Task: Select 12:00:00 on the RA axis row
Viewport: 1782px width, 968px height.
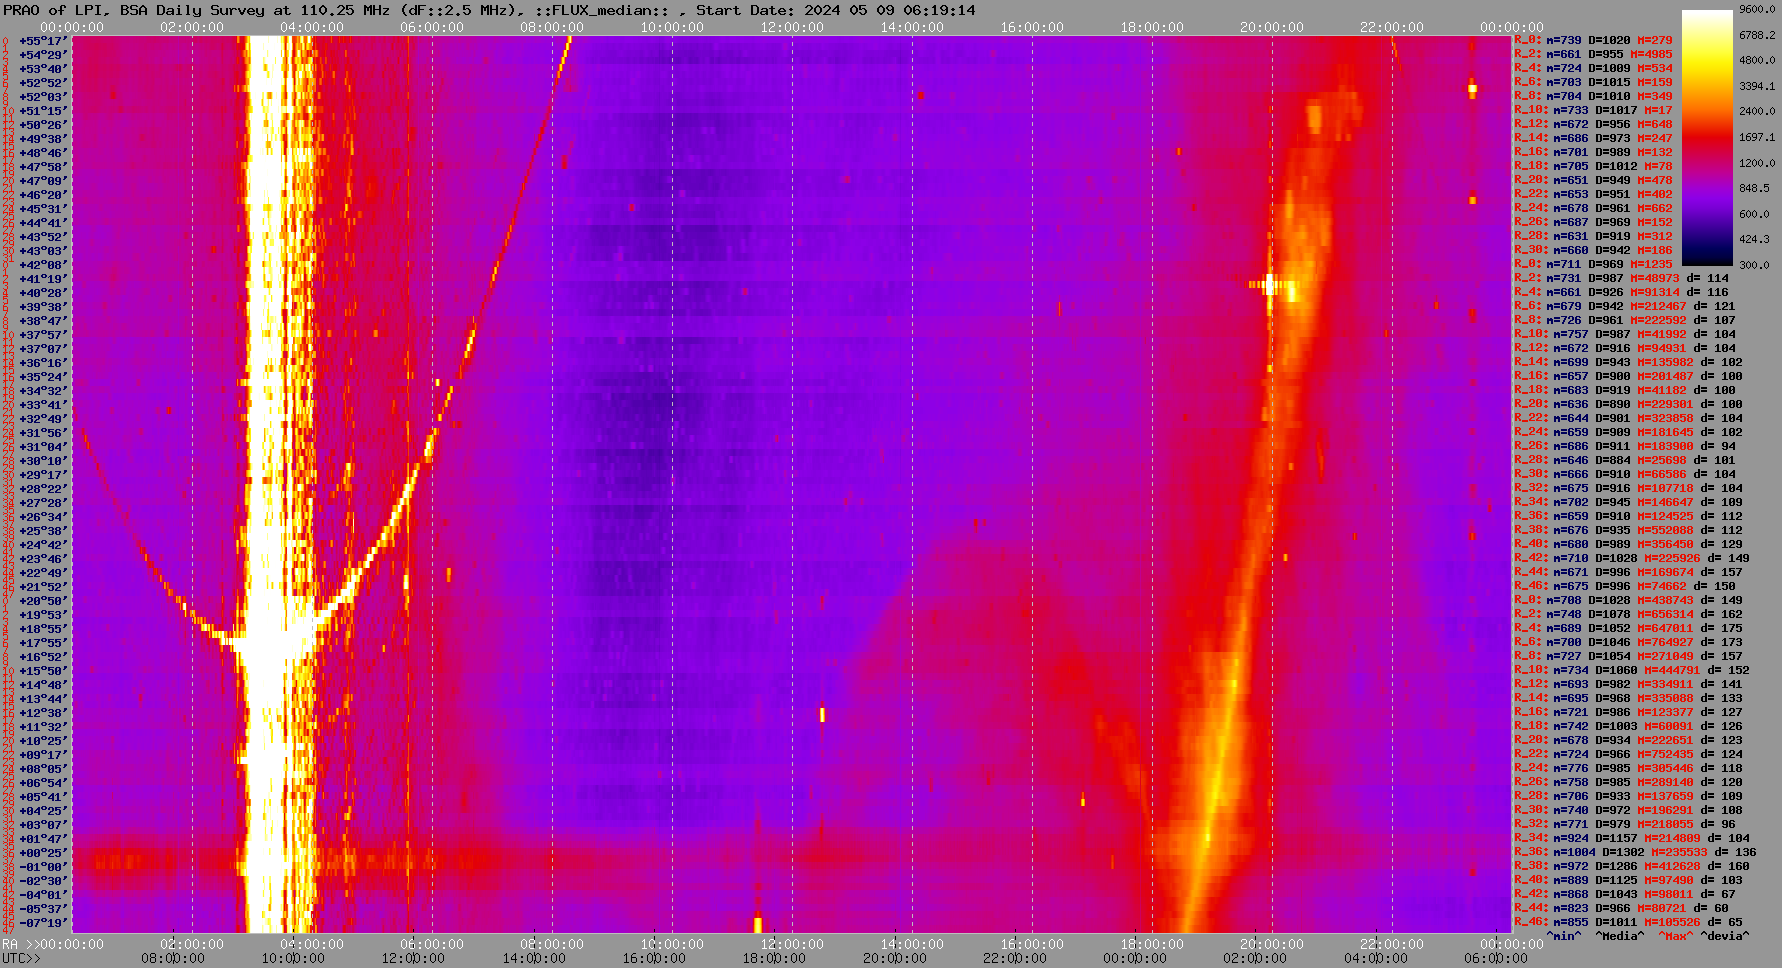Action: (x=792, y=944)
